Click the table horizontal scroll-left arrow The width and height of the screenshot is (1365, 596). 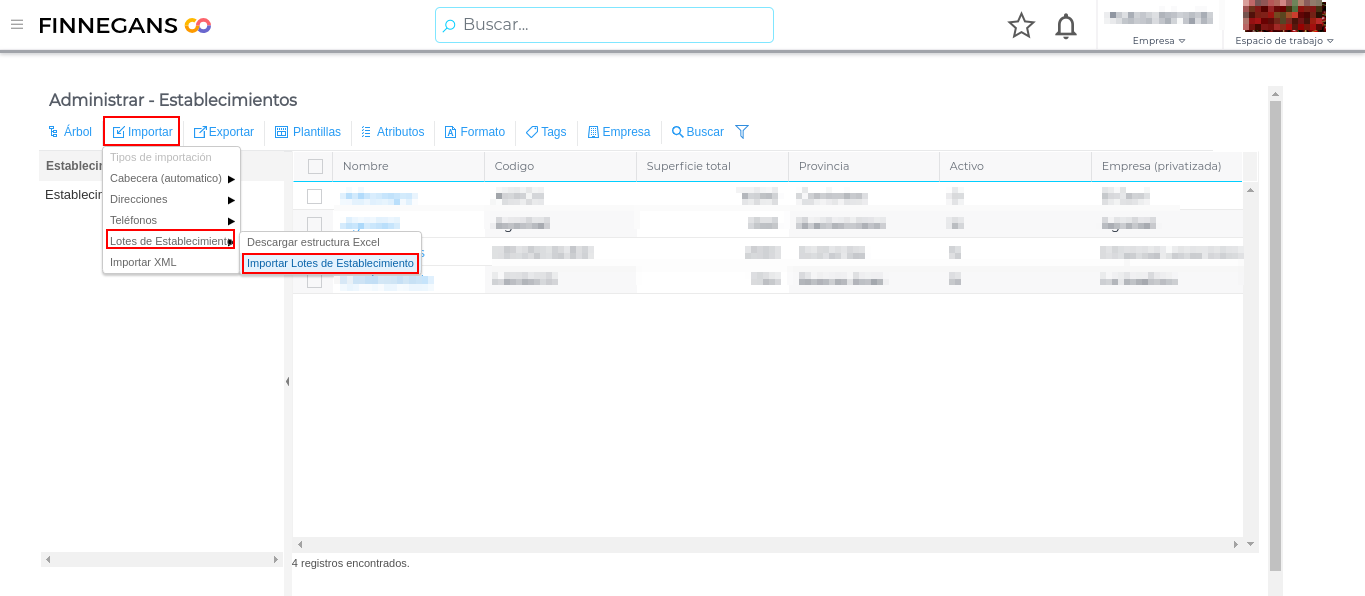click(x=299, y=544)
